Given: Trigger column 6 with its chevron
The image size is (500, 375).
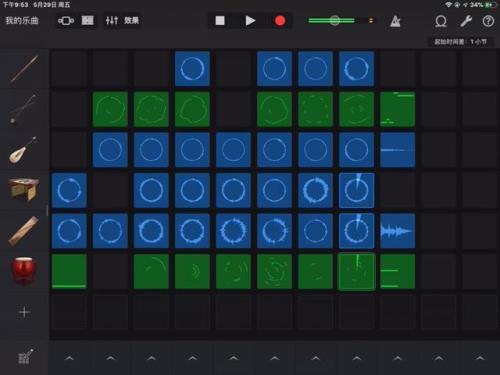Looking at the screenshot, I should (x=274, y=358).
